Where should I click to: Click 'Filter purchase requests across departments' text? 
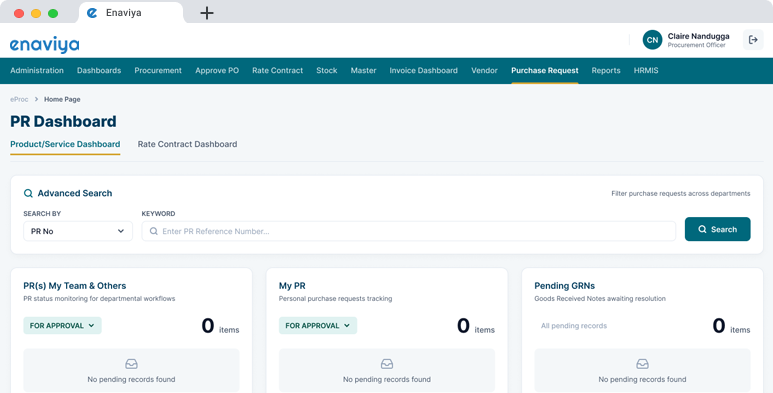pyautogui.click(x=681, y=193)
